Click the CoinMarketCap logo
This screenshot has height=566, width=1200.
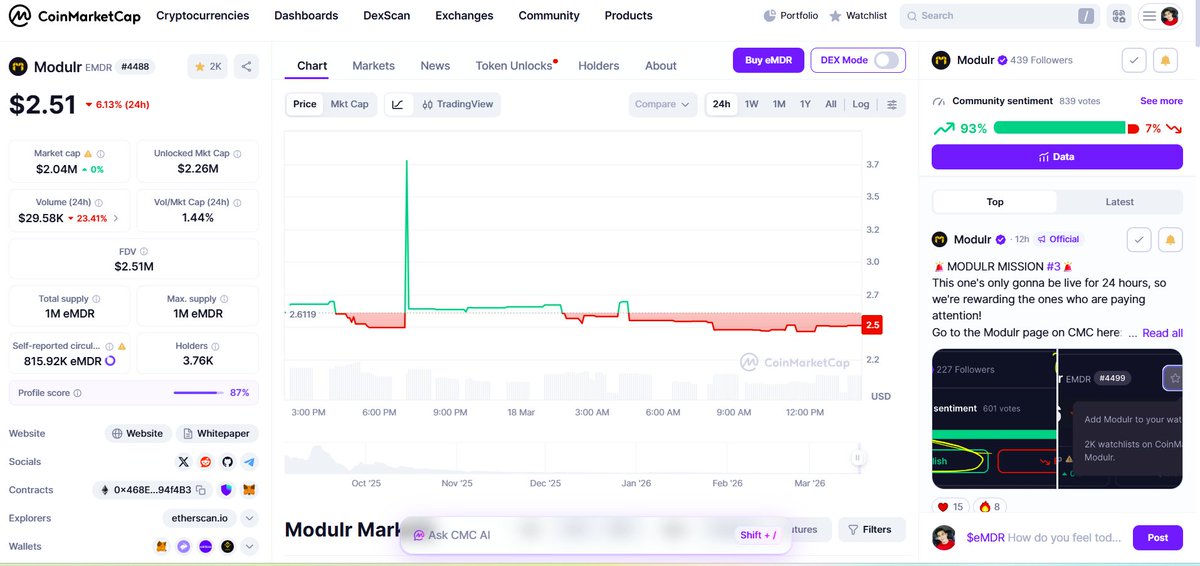75,16
